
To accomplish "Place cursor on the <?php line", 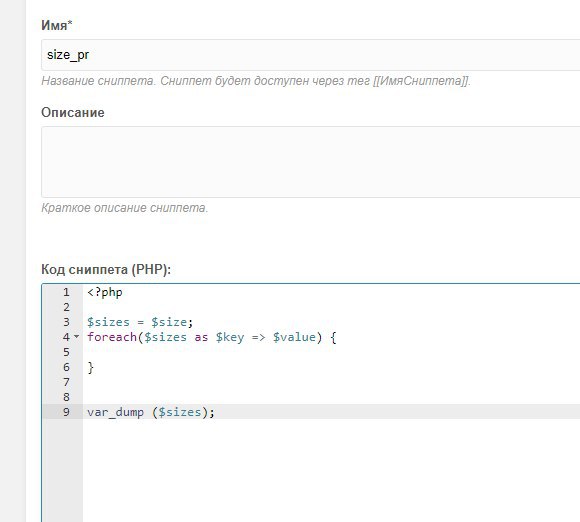I will (105, 292).
